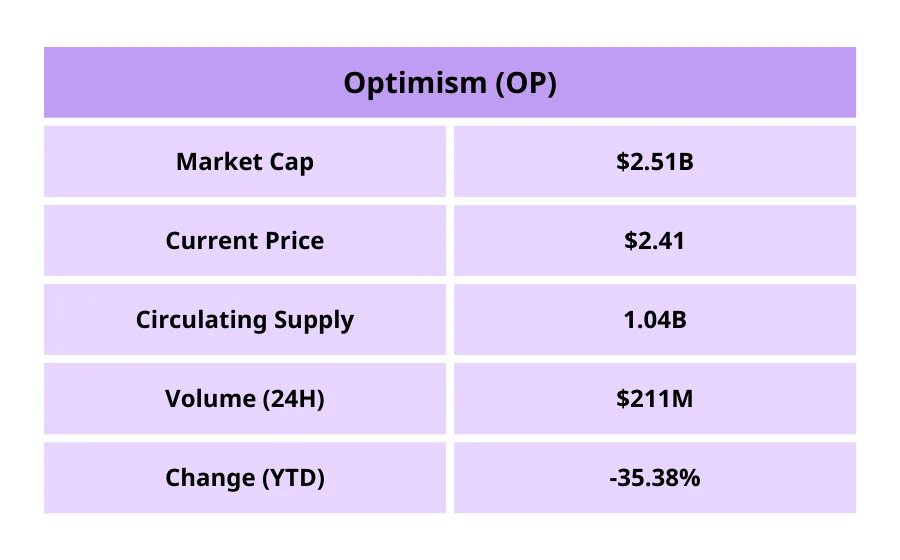Click the 1.04B supply value
This screenshot has height=560, width=900.
(x=655, y=320)
